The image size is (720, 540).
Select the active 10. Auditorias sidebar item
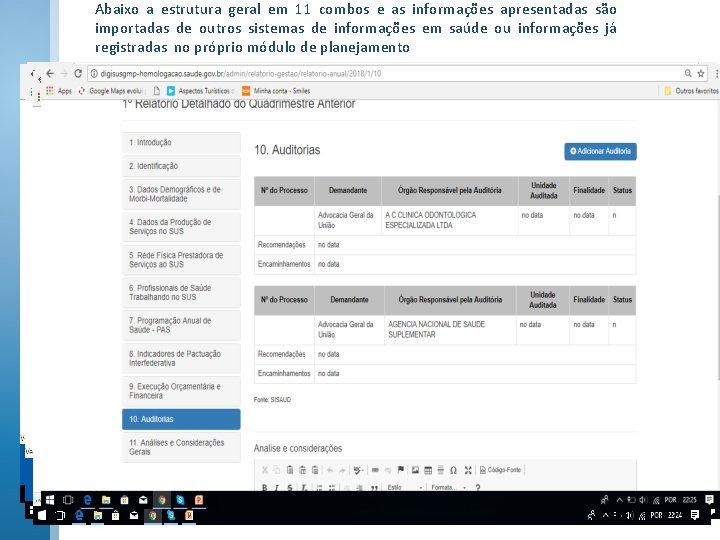tap(181, 419)
